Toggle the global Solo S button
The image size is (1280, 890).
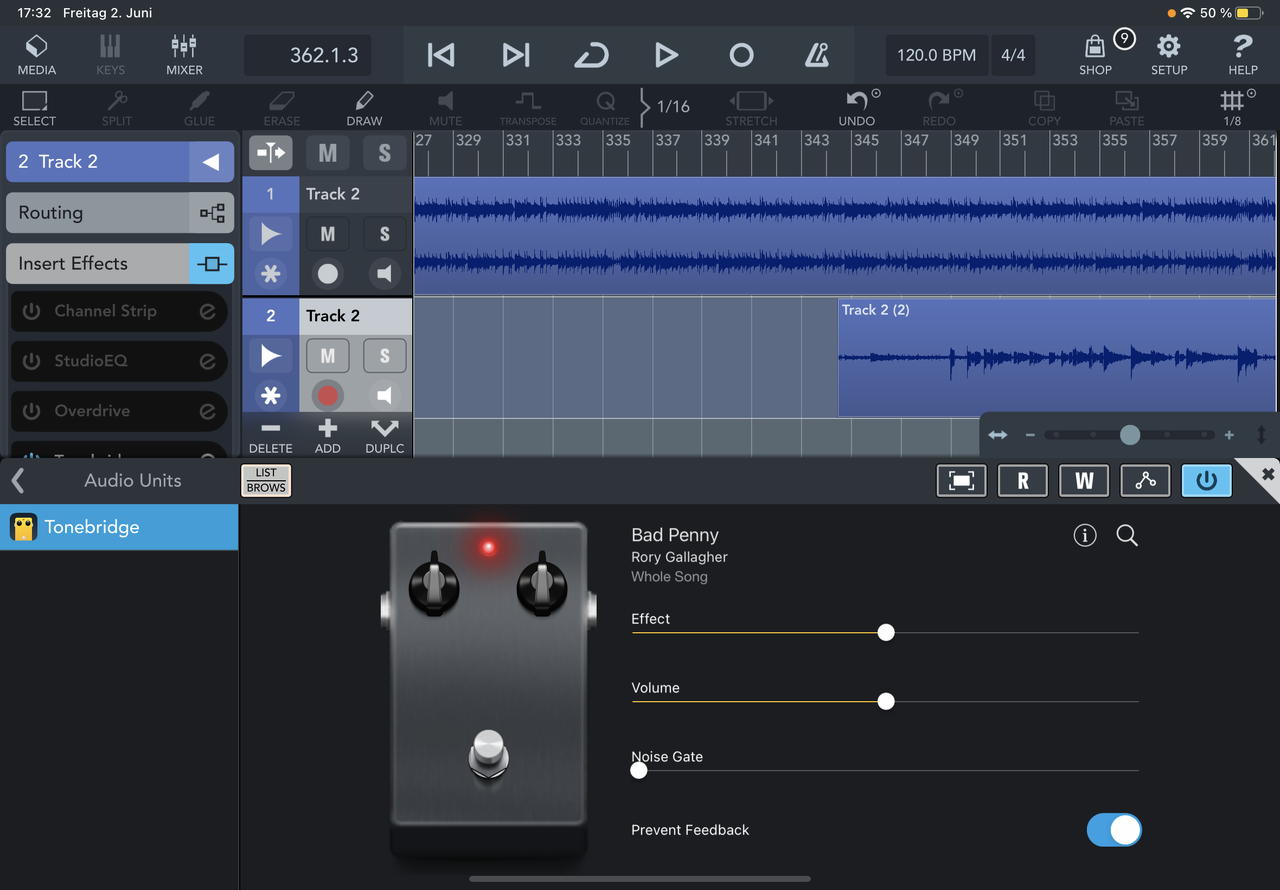[x=385, y=153]
